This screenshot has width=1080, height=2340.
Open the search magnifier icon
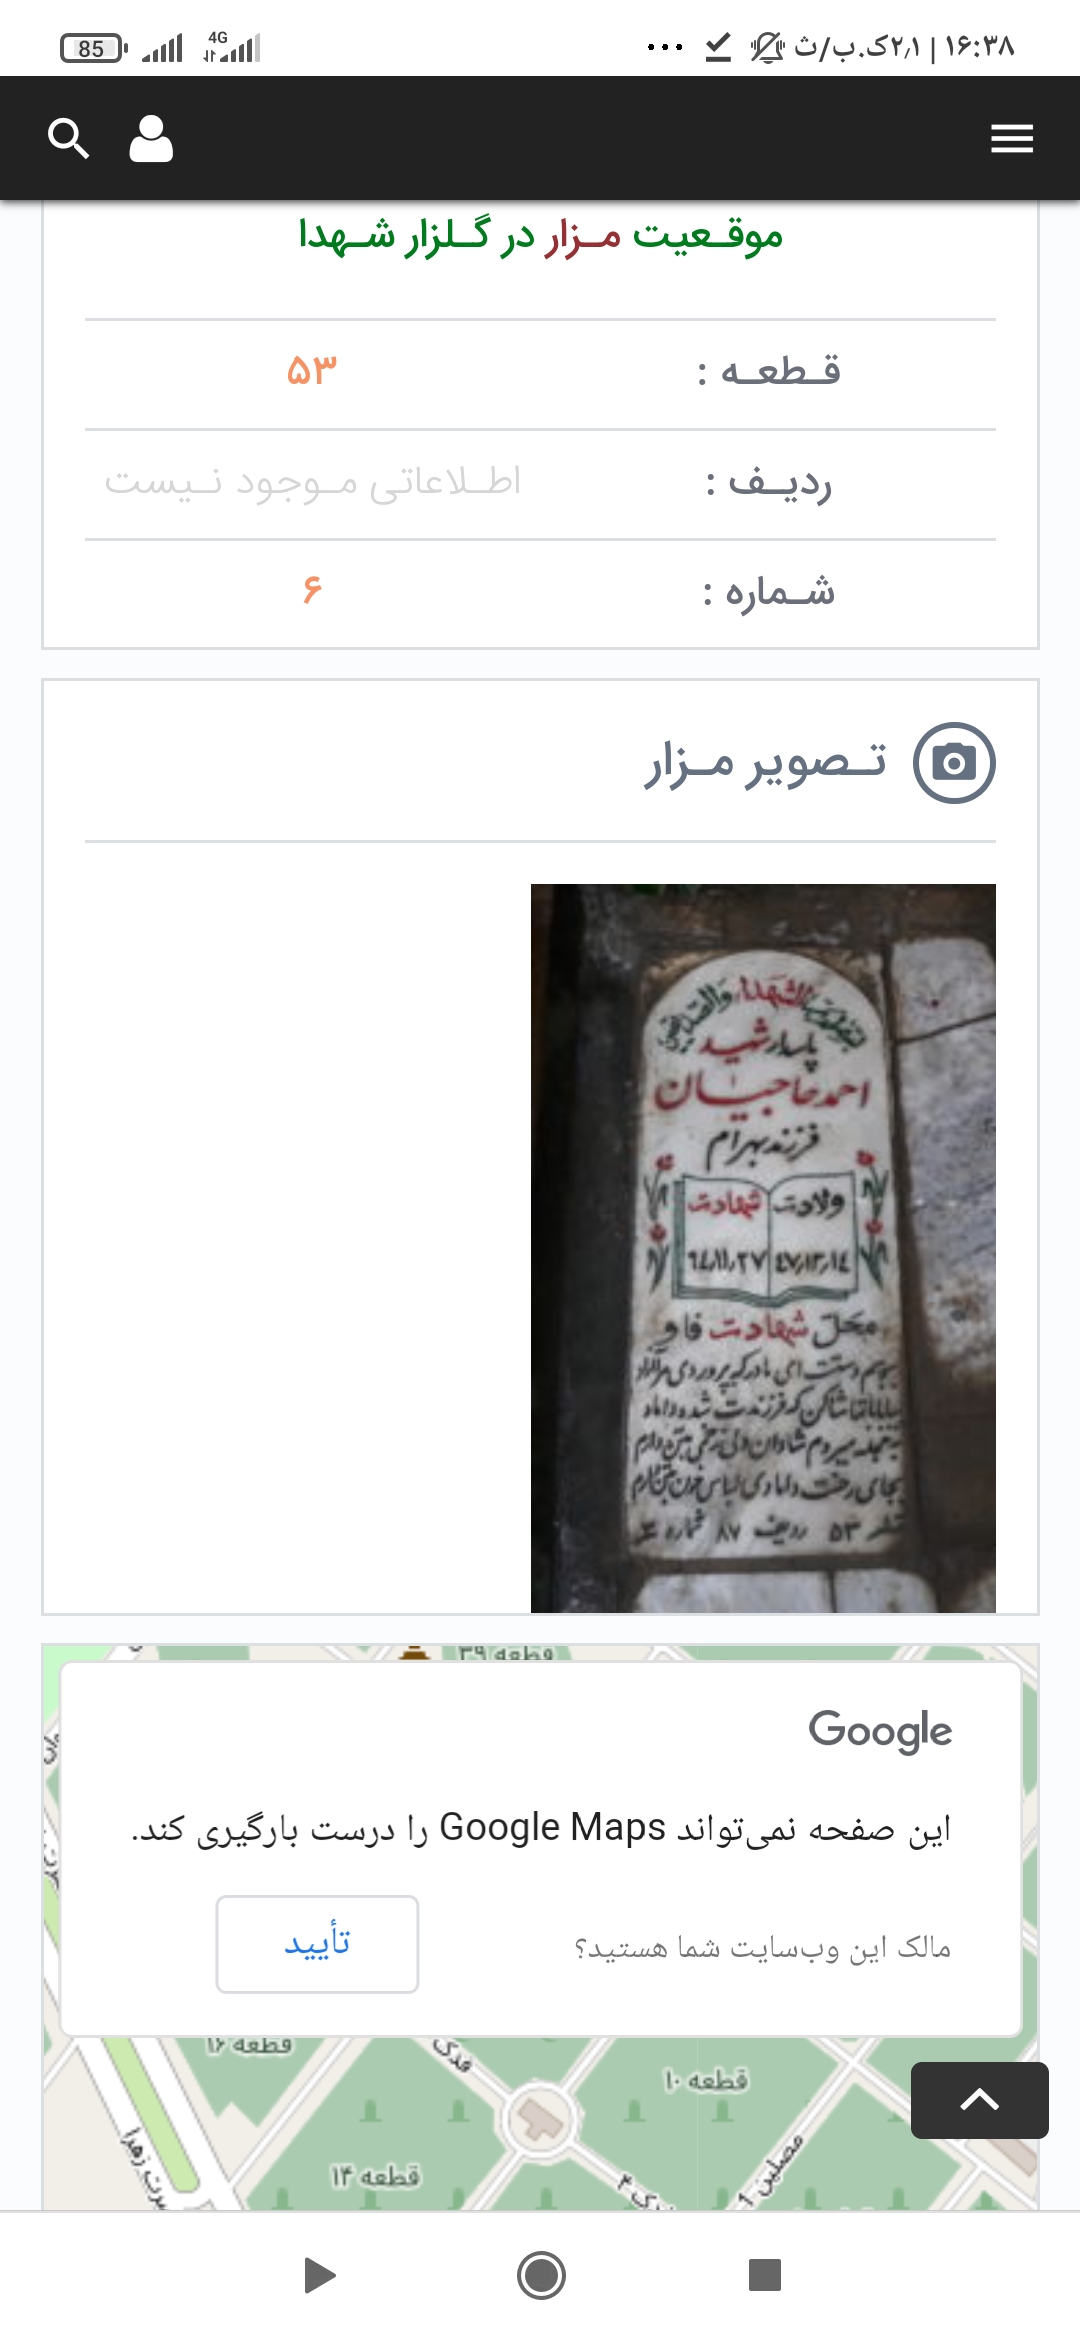(x=69, y=138)
